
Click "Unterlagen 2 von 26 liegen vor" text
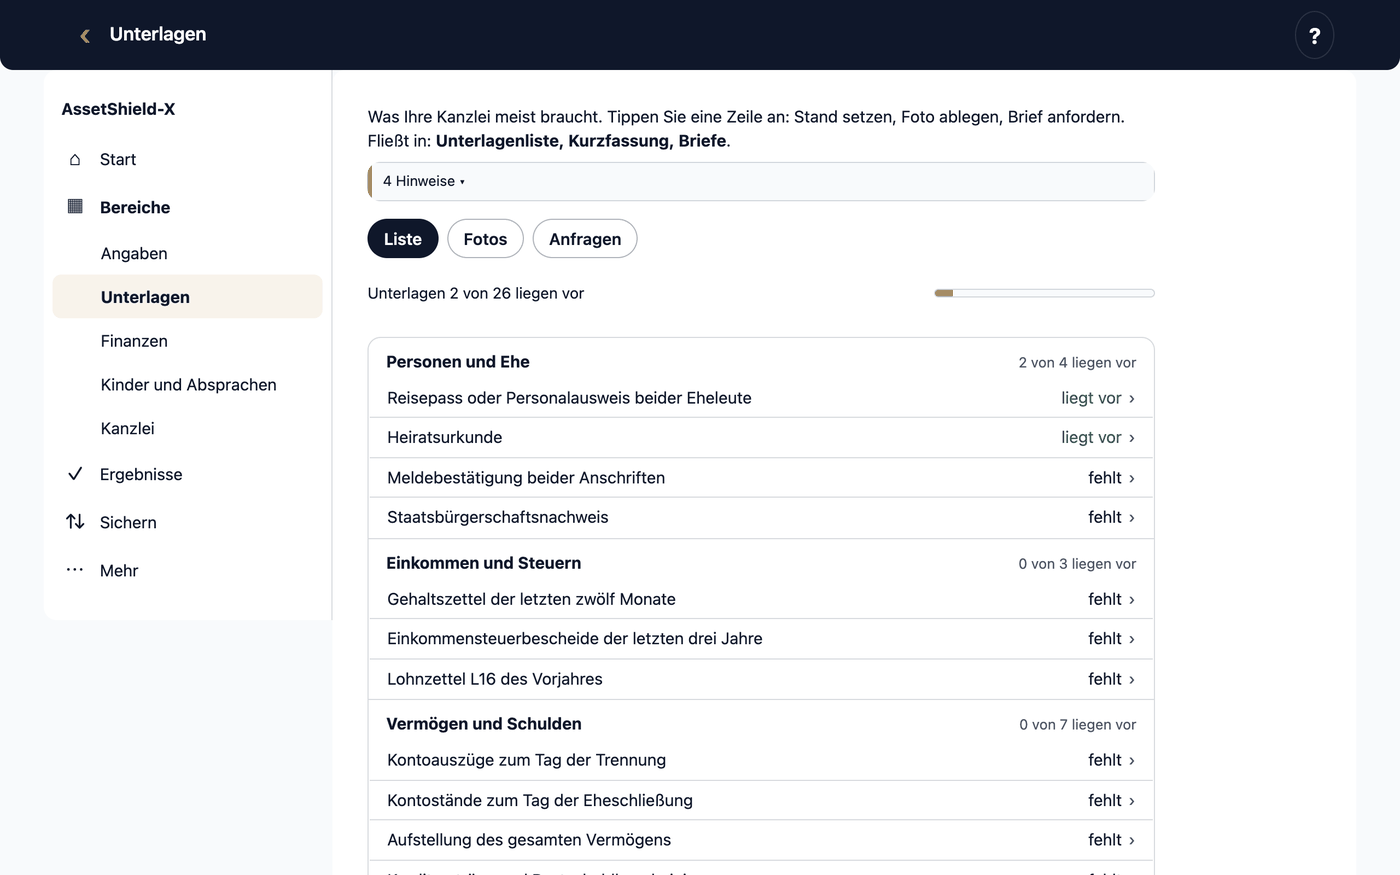(x=476, y=293)
